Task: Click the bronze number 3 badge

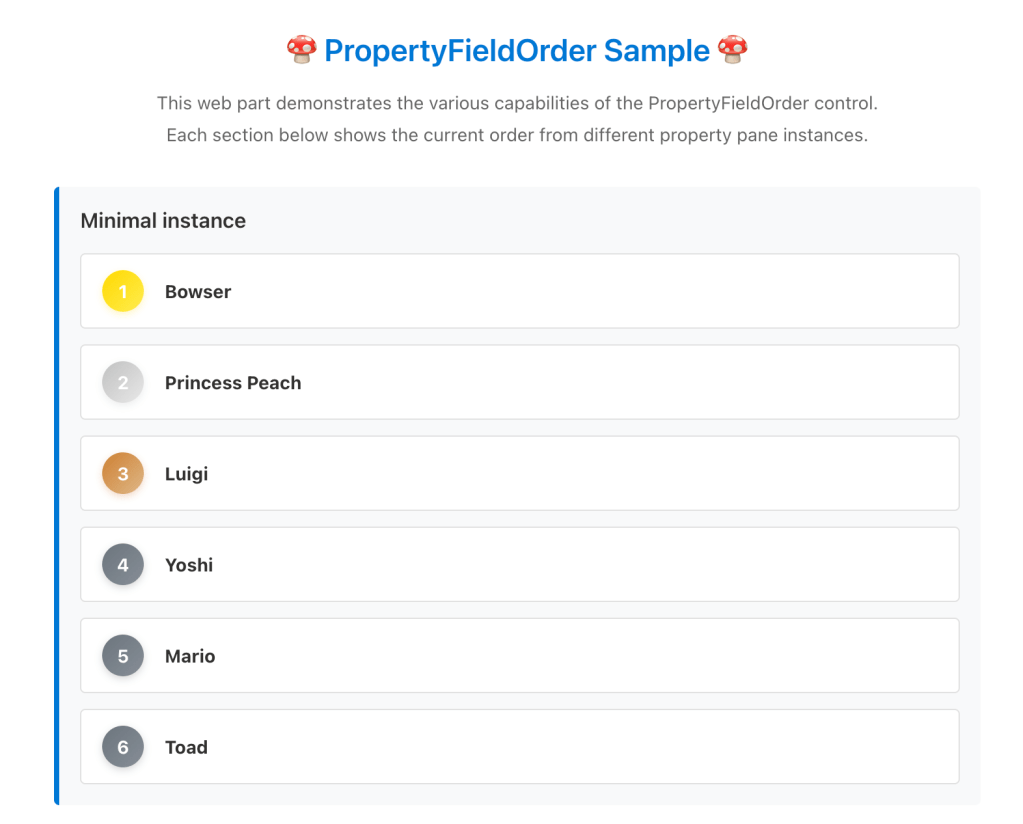Action: 123,473
